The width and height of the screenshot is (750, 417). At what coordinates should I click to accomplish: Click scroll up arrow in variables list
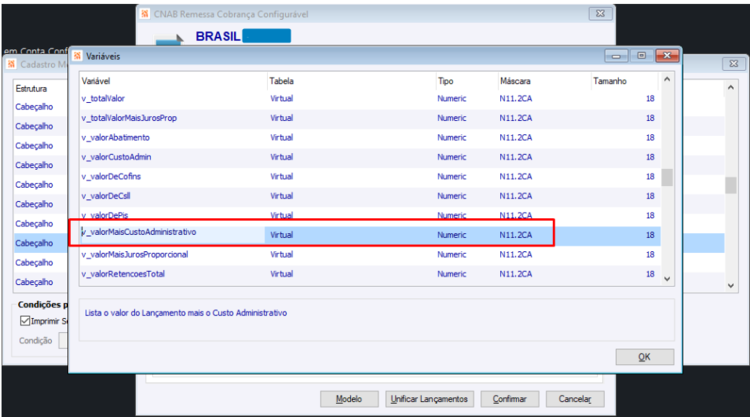(667, 79)
